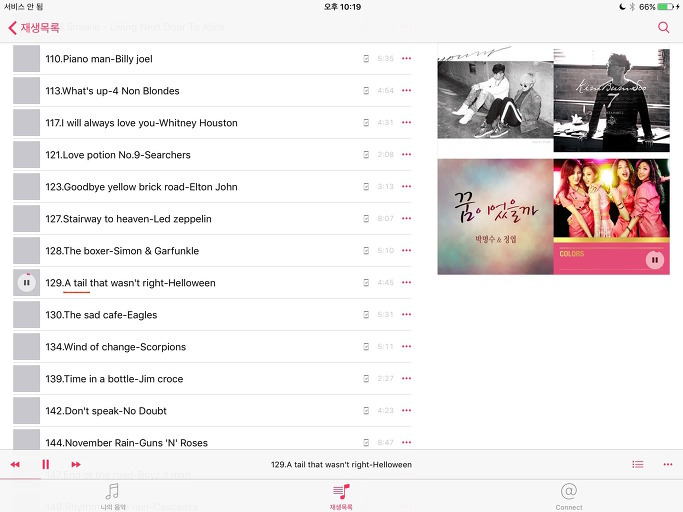Open more options for 134.Wind of change-Scorpions
683x512 pixels.
pyautogui.click(x=406, y=346)
